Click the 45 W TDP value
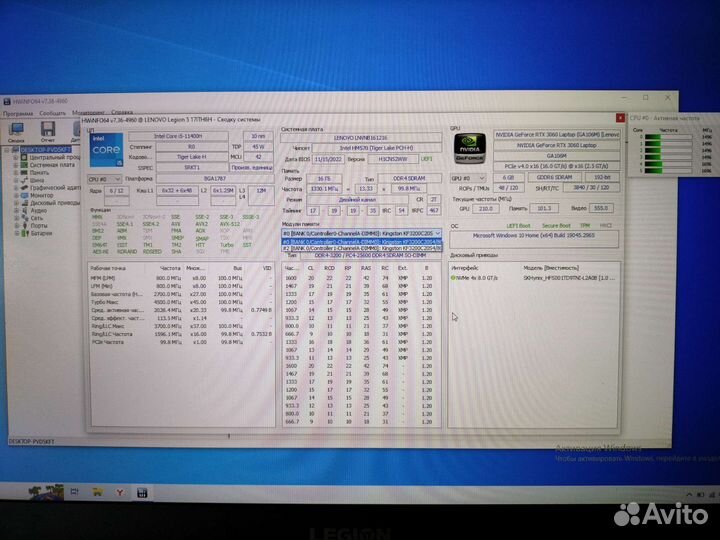The image size is (720, 540). [x=258, y=147]
